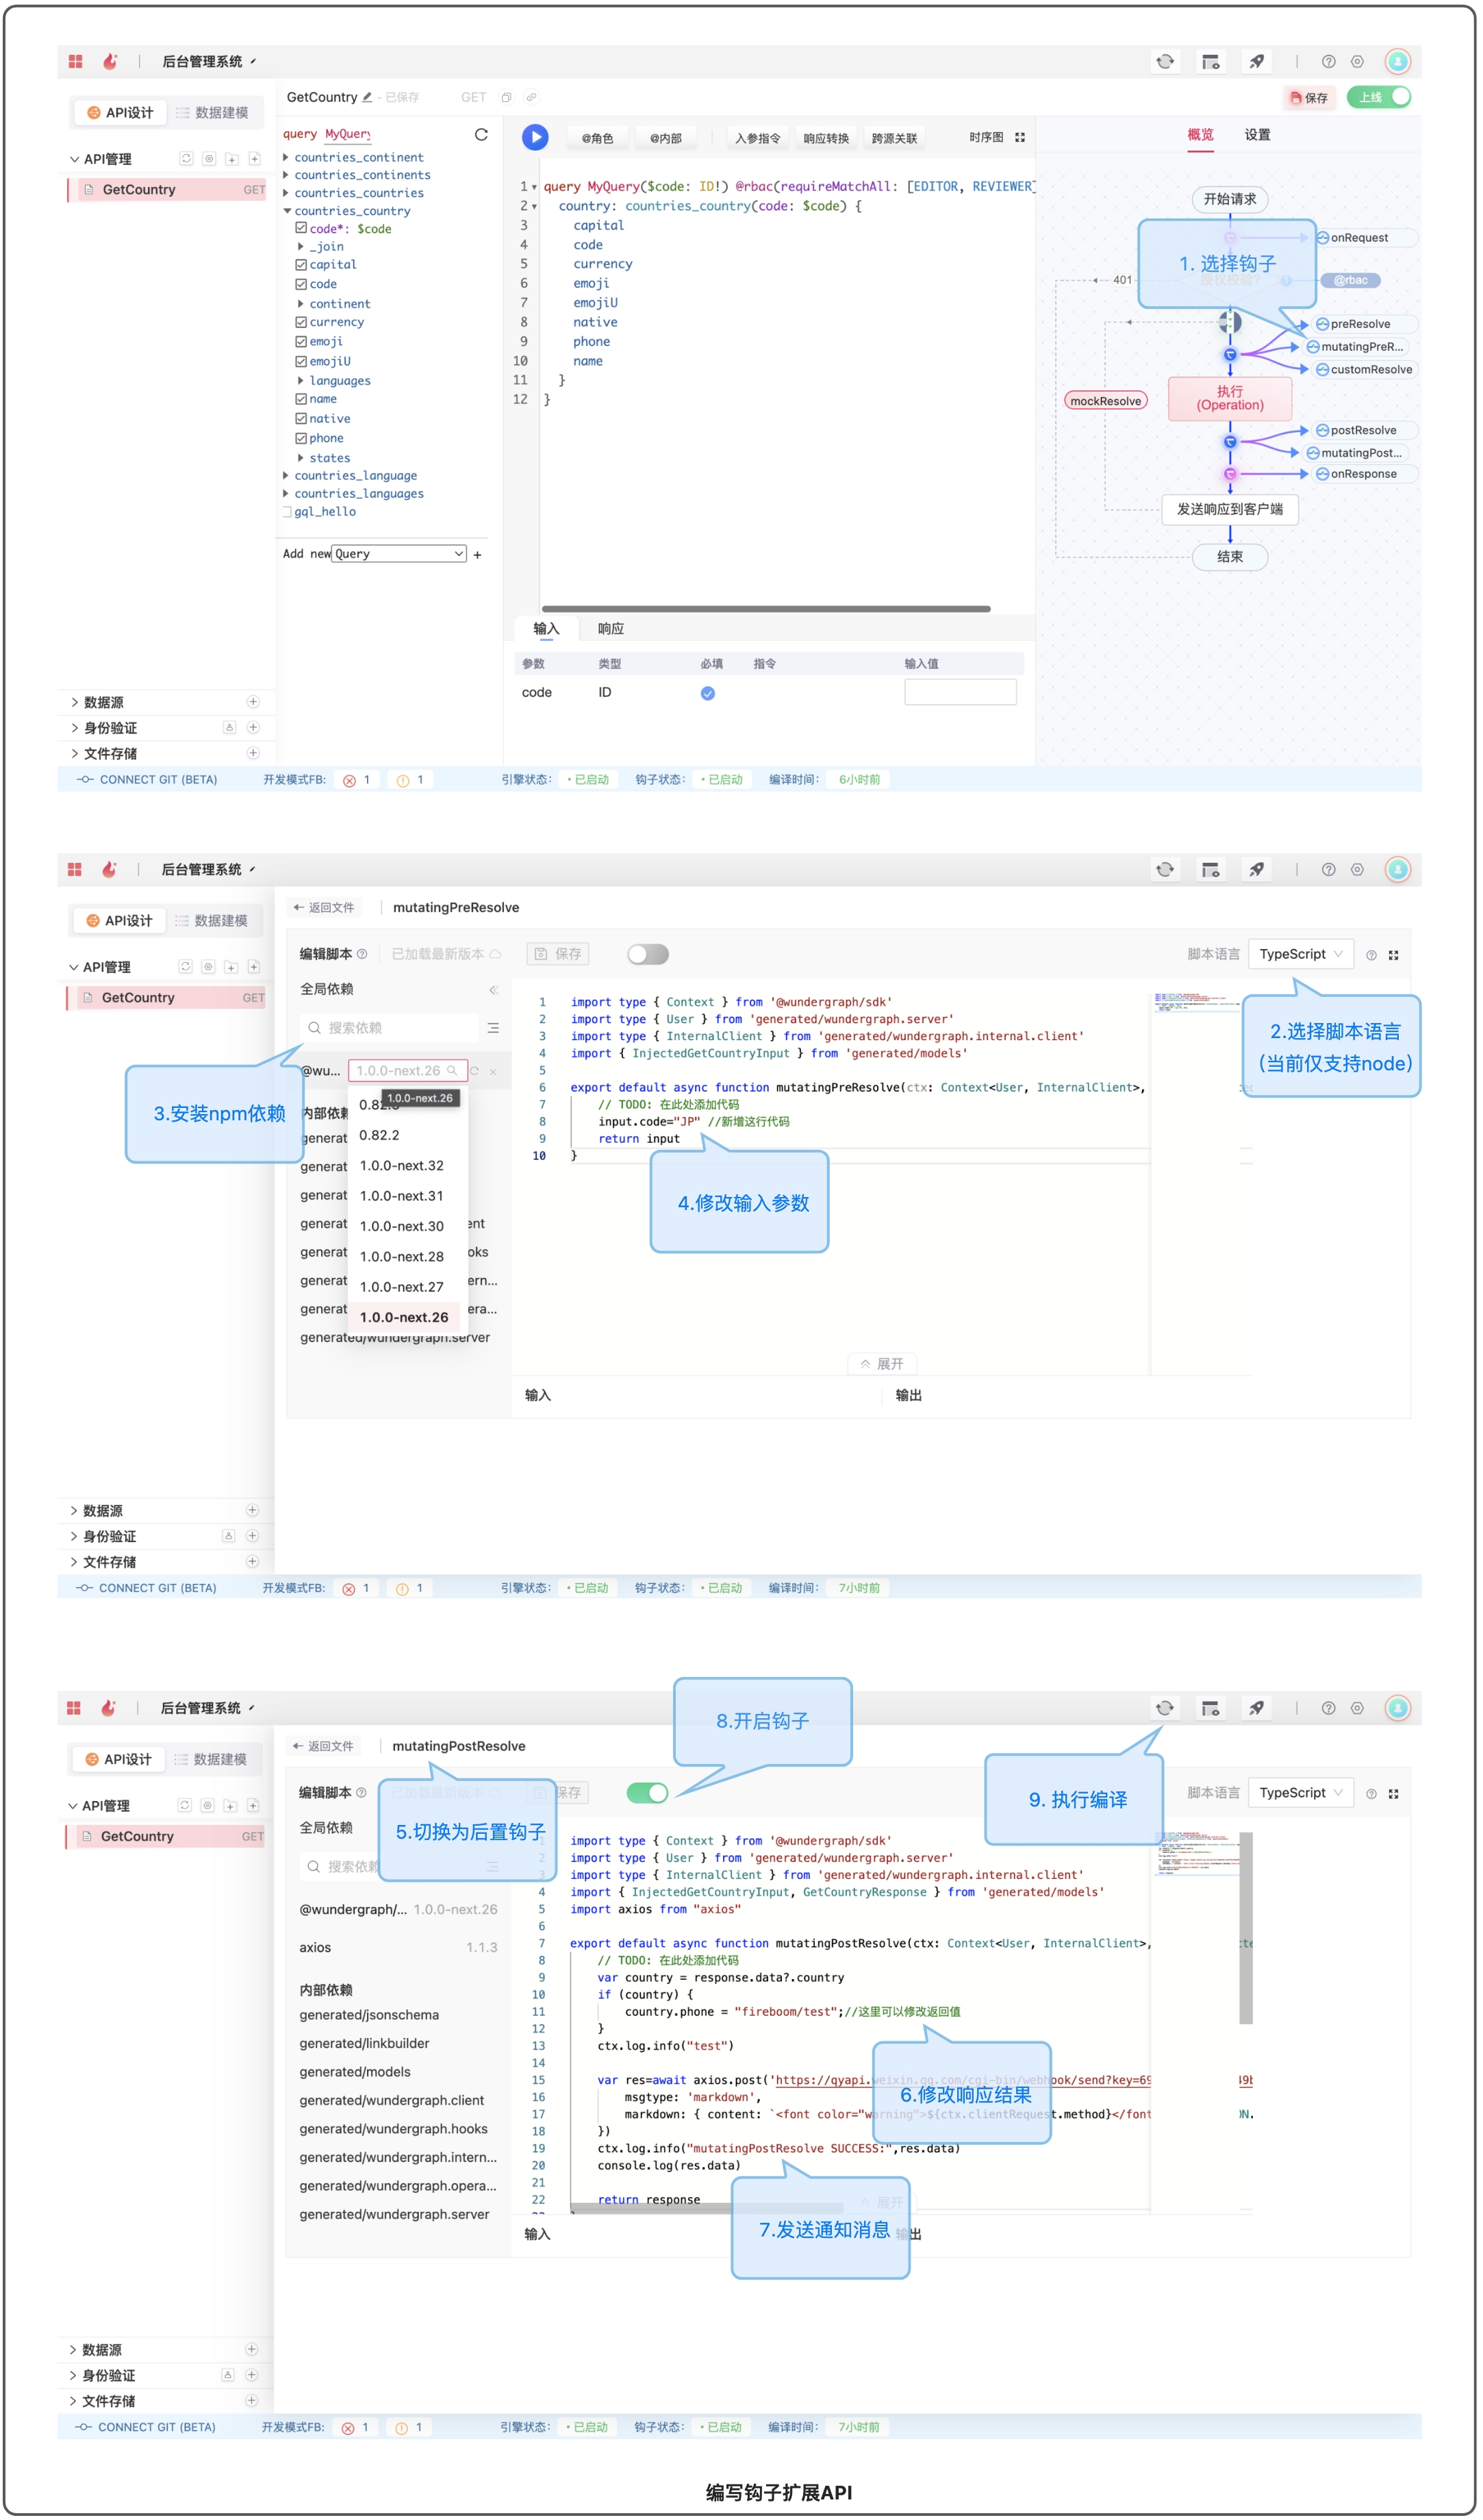Image resolution: width=1483 pixels, height=2520 pixels.
Task: Open the 设置 tab next to 概览
Action: click(1257, 135)
